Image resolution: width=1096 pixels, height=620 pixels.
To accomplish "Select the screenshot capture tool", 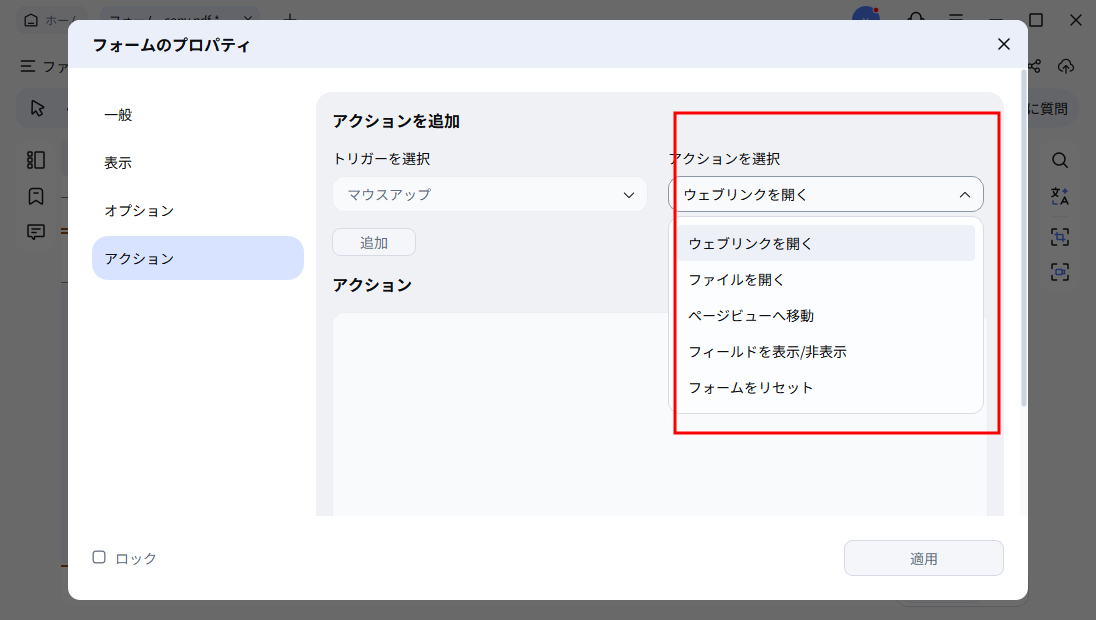I will coord(1059,237).
